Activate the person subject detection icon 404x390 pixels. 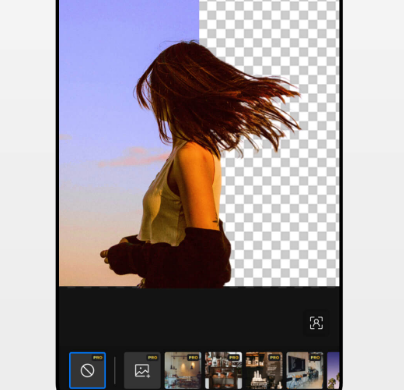[316, 323]
